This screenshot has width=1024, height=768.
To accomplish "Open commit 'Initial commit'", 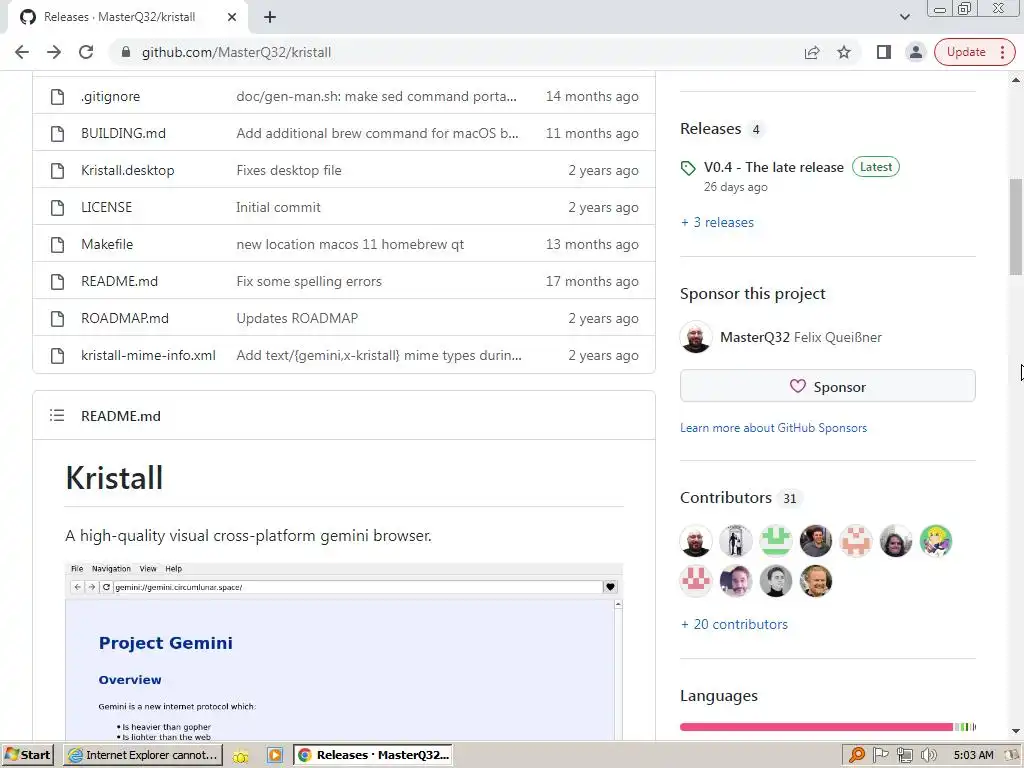I will 278,208.
